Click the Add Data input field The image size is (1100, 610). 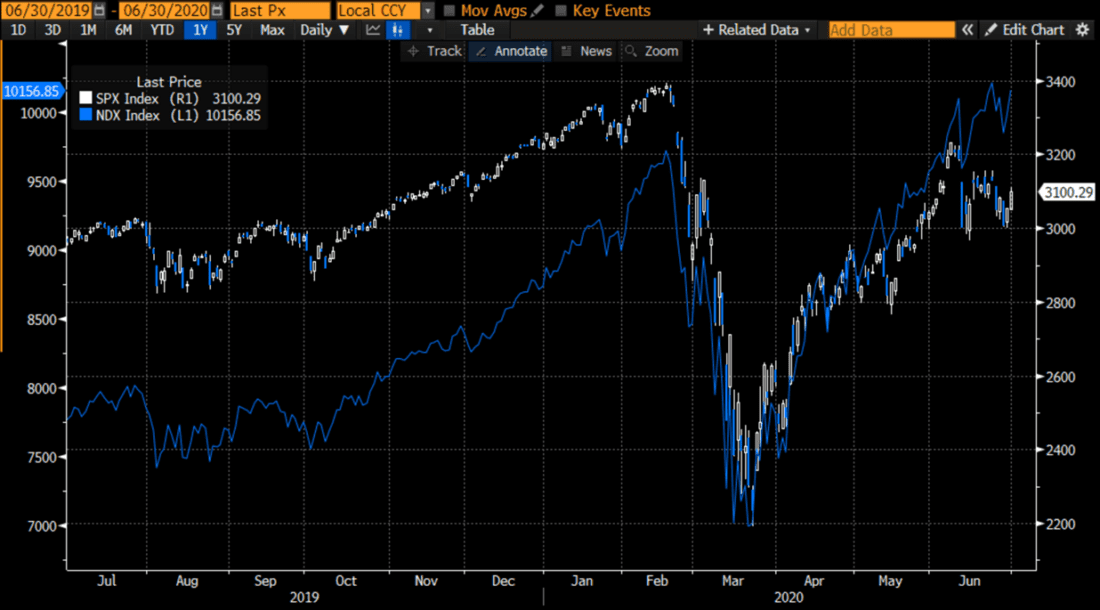pos(892,30)
